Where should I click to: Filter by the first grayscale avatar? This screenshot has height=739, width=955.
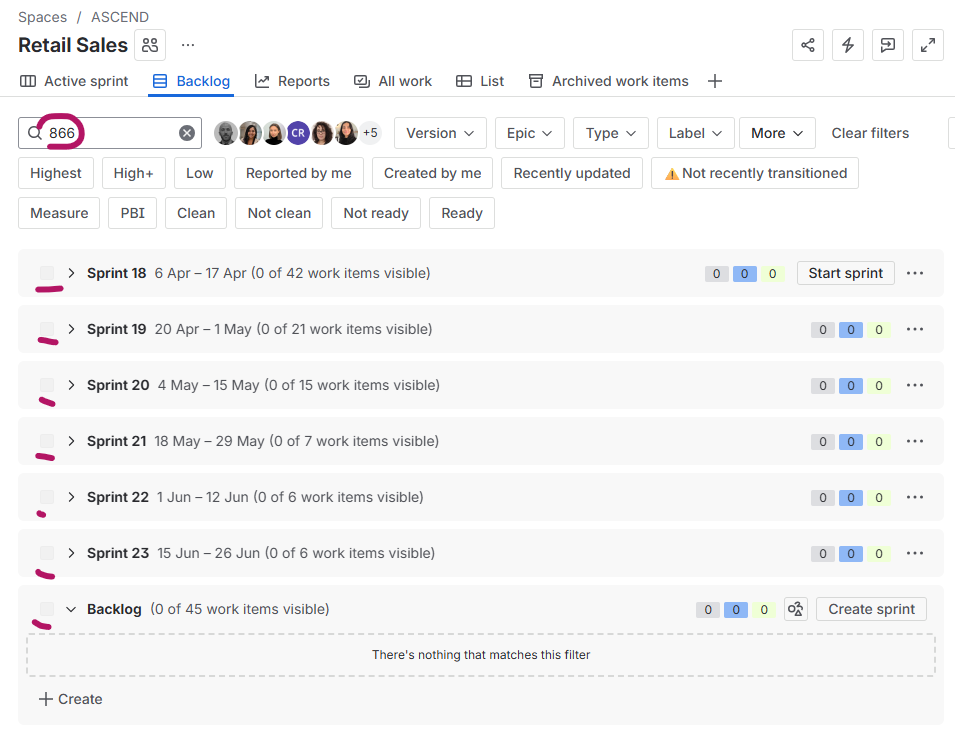[x=226, y=133]
